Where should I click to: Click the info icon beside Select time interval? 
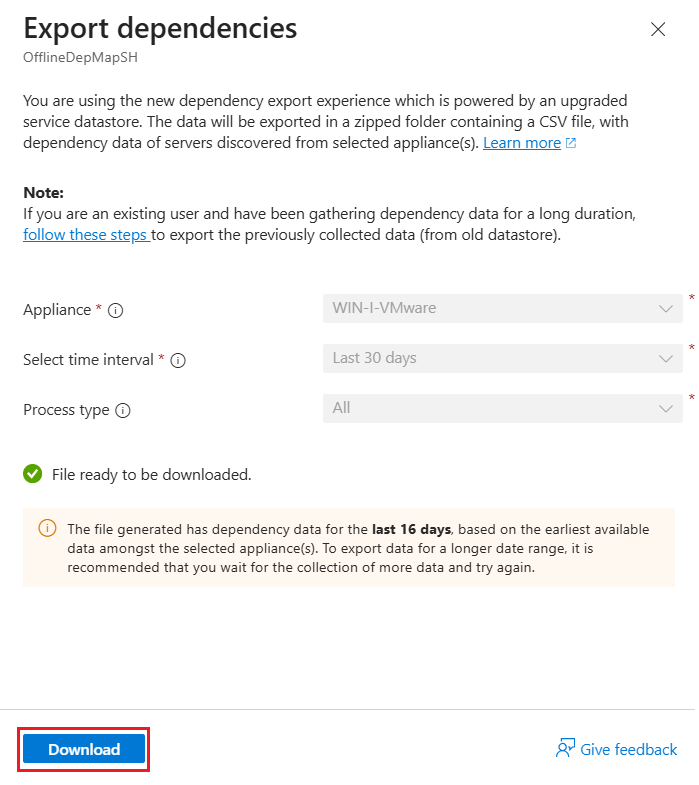[x=178, y=360]
